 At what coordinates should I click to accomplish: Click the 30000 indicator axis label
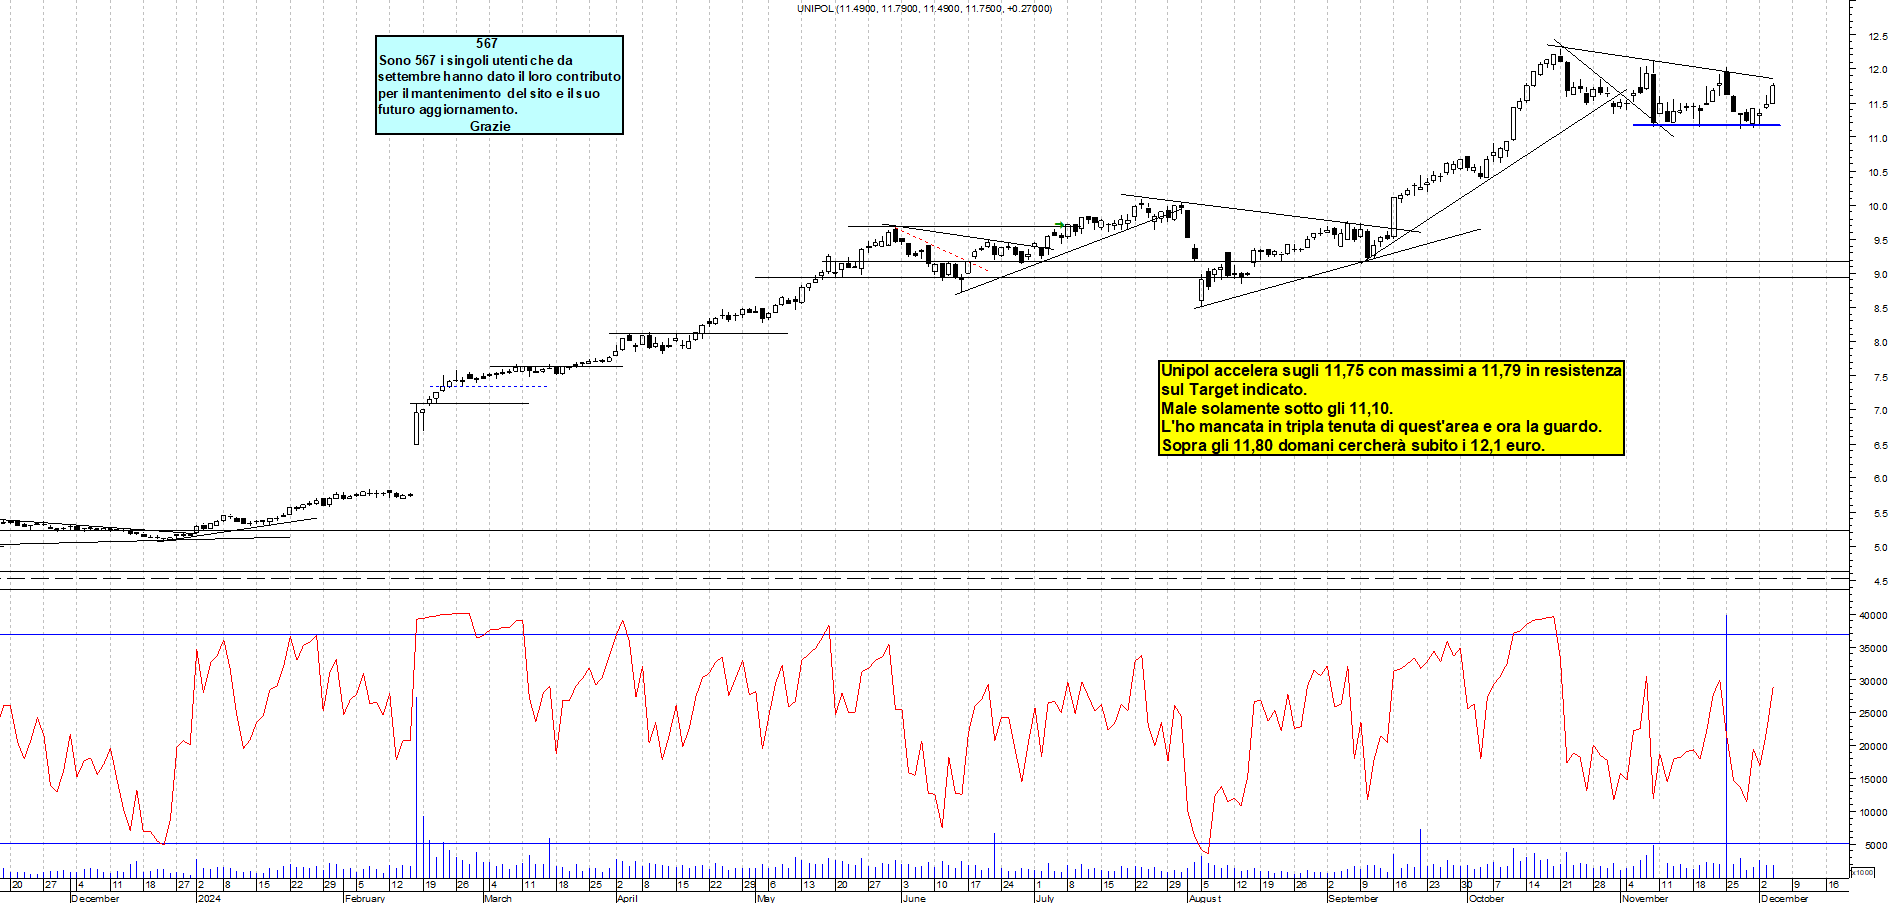(x=1873, y=681)
